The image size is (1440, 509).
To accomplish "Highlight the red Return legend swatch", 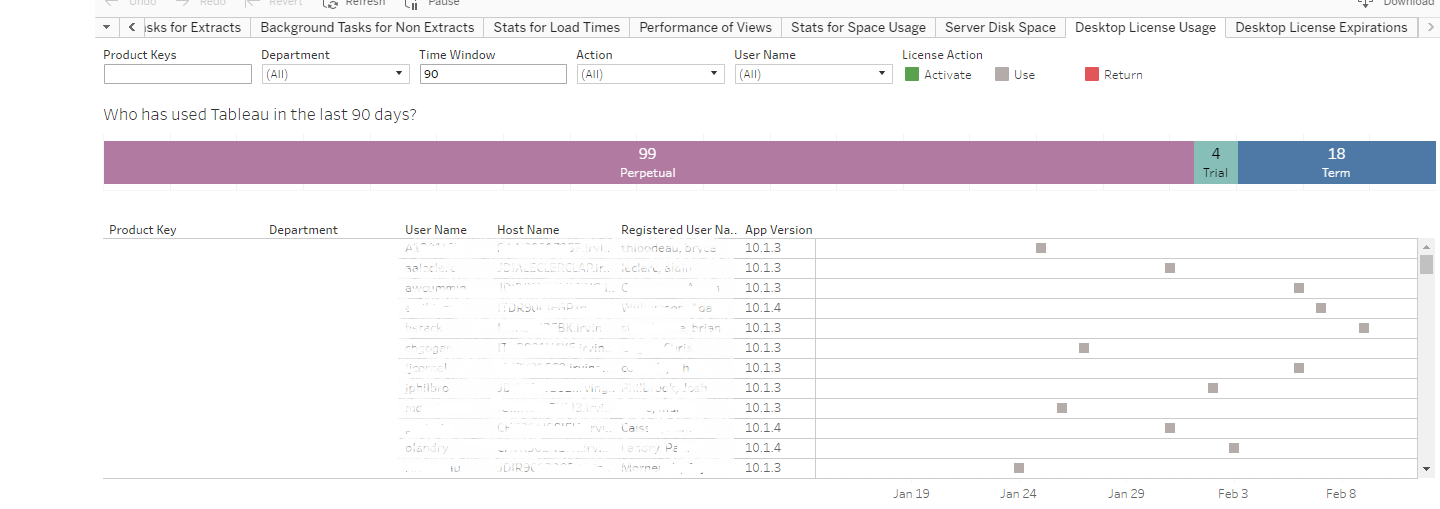I will 1092,74.
